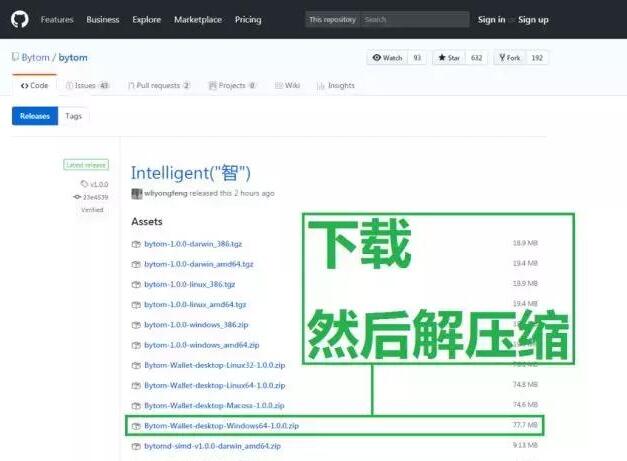This screenshot has height=461, width=627.
Task: Click package icon beside bytom-1.0.0-linux_386.tgz
Action: click(136, 284)
